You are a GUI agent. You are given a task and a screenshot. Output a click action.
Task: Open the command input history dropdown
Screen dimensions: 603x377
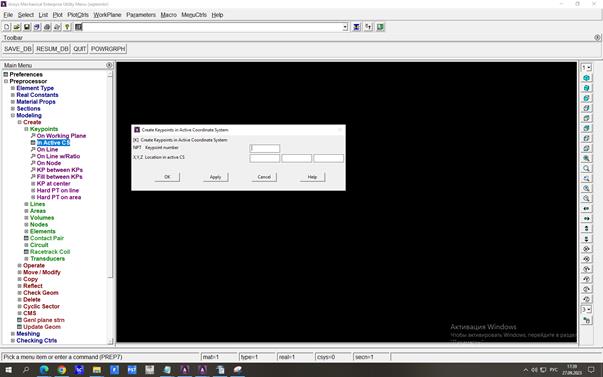(x=345, y=27)
